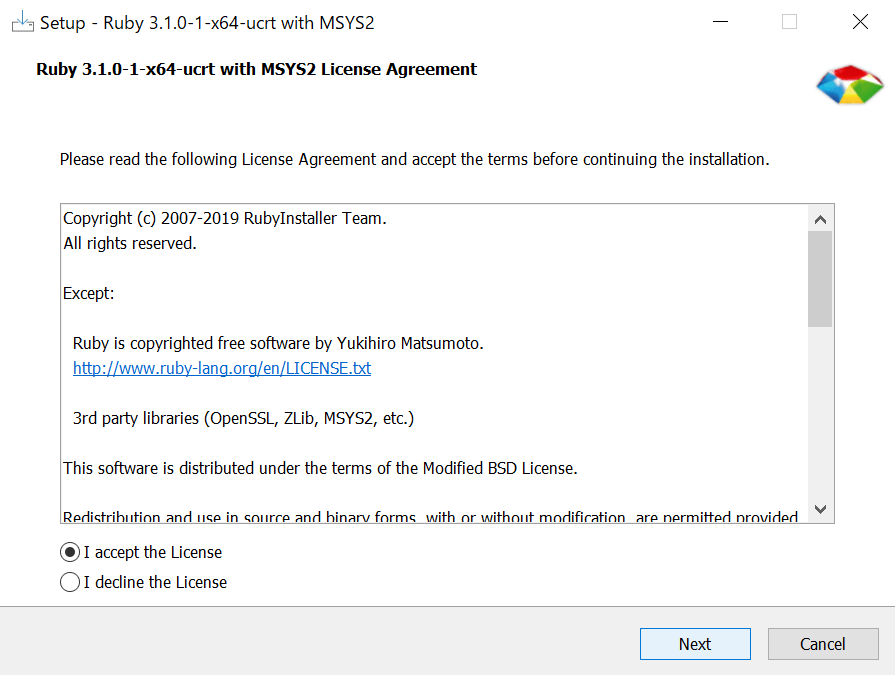The width and height of the screenshot is (895, 675).
Task: Click the license scrollbar thumb
Action: tap(820, 278)
